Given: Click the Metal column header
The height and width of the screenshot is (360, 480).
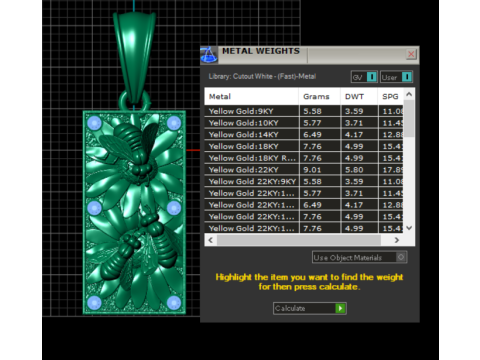Looking at the screenshot, I should tap(251, 97).
